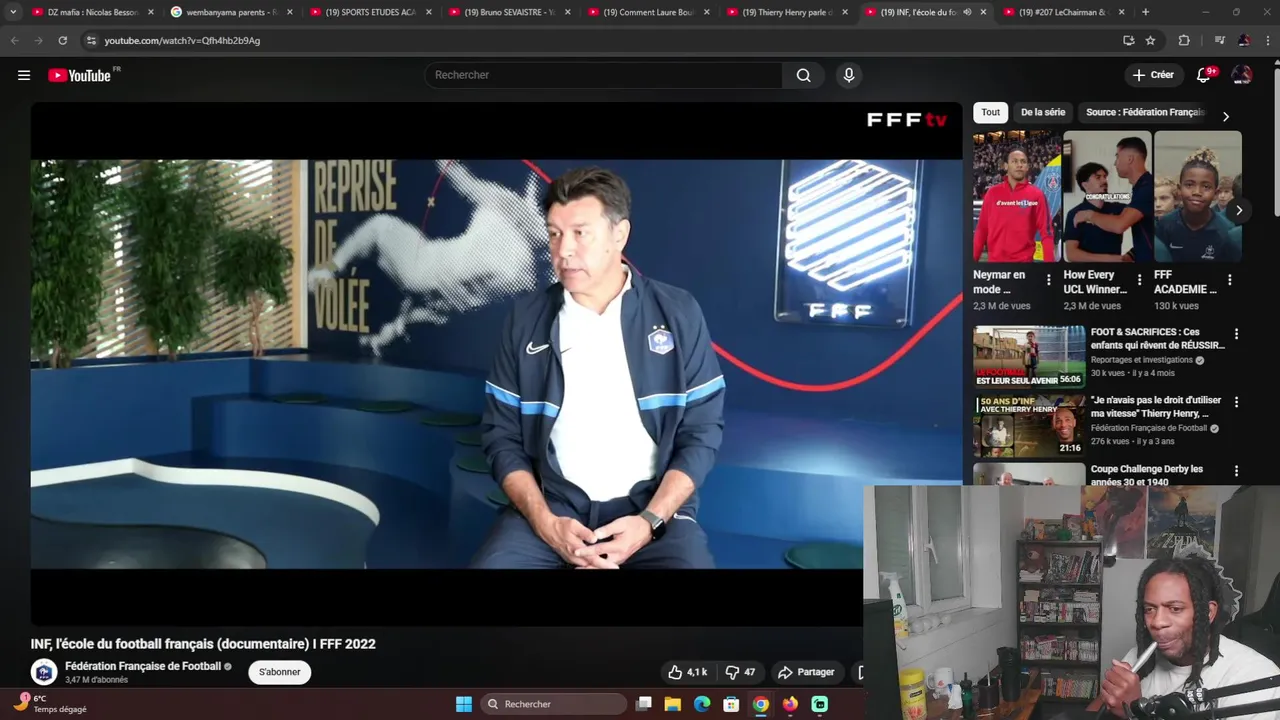Open options for the Neymar short
The height and width of the screenshot is (720, 1280).
1048,280
